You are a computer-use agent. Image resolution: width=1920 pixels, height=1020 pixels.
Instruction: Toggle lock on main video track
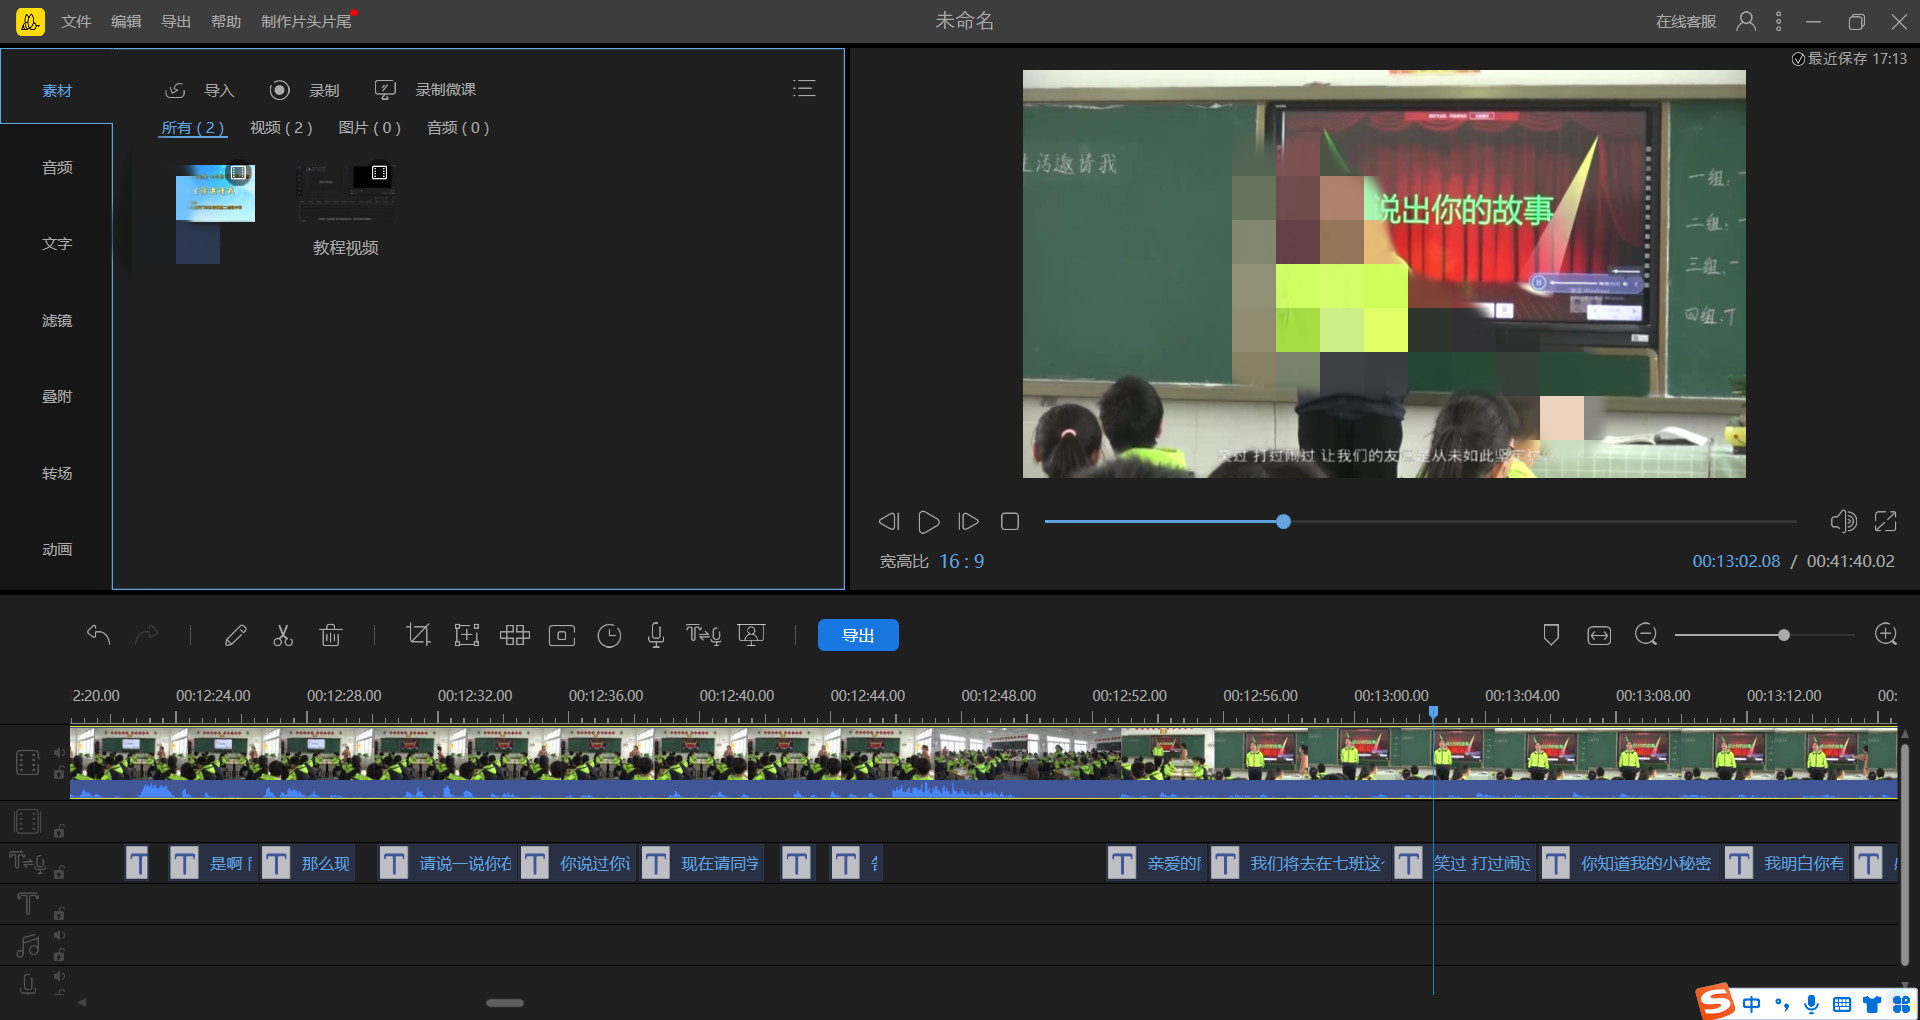tap(60, 773)
